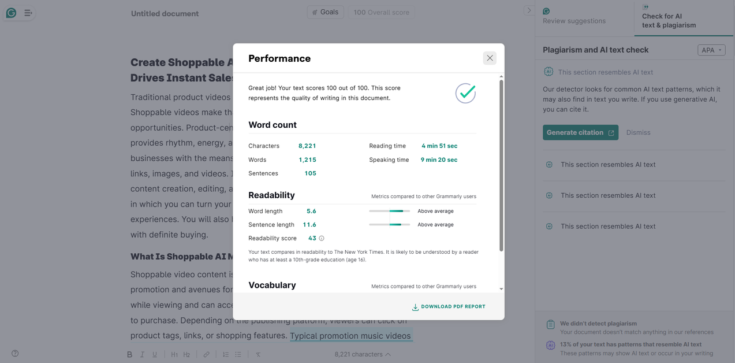
Task: Click the clear formatting icon
Action: point(258,355)
